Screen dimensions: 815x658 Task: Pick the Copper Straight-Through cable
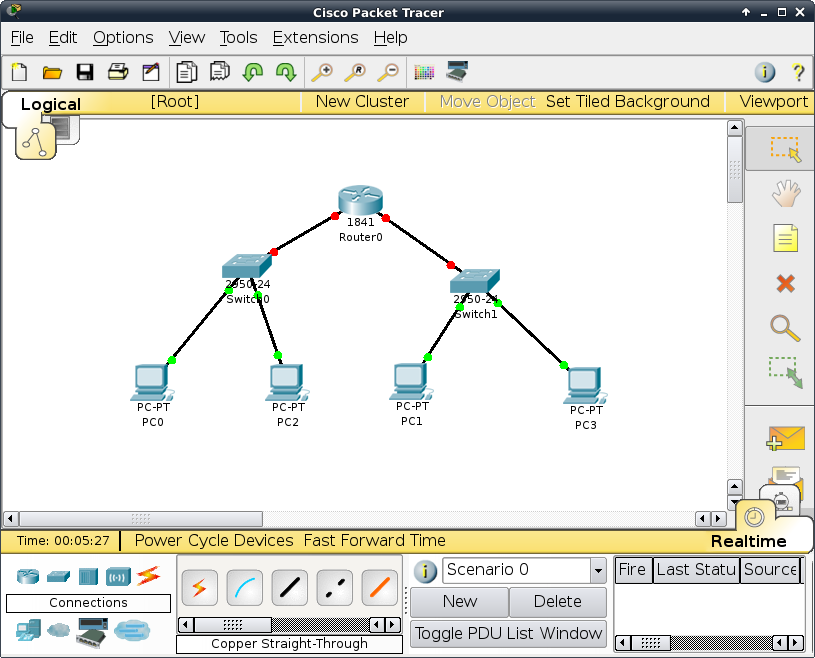pyautogui.click(x=290, y=588)
